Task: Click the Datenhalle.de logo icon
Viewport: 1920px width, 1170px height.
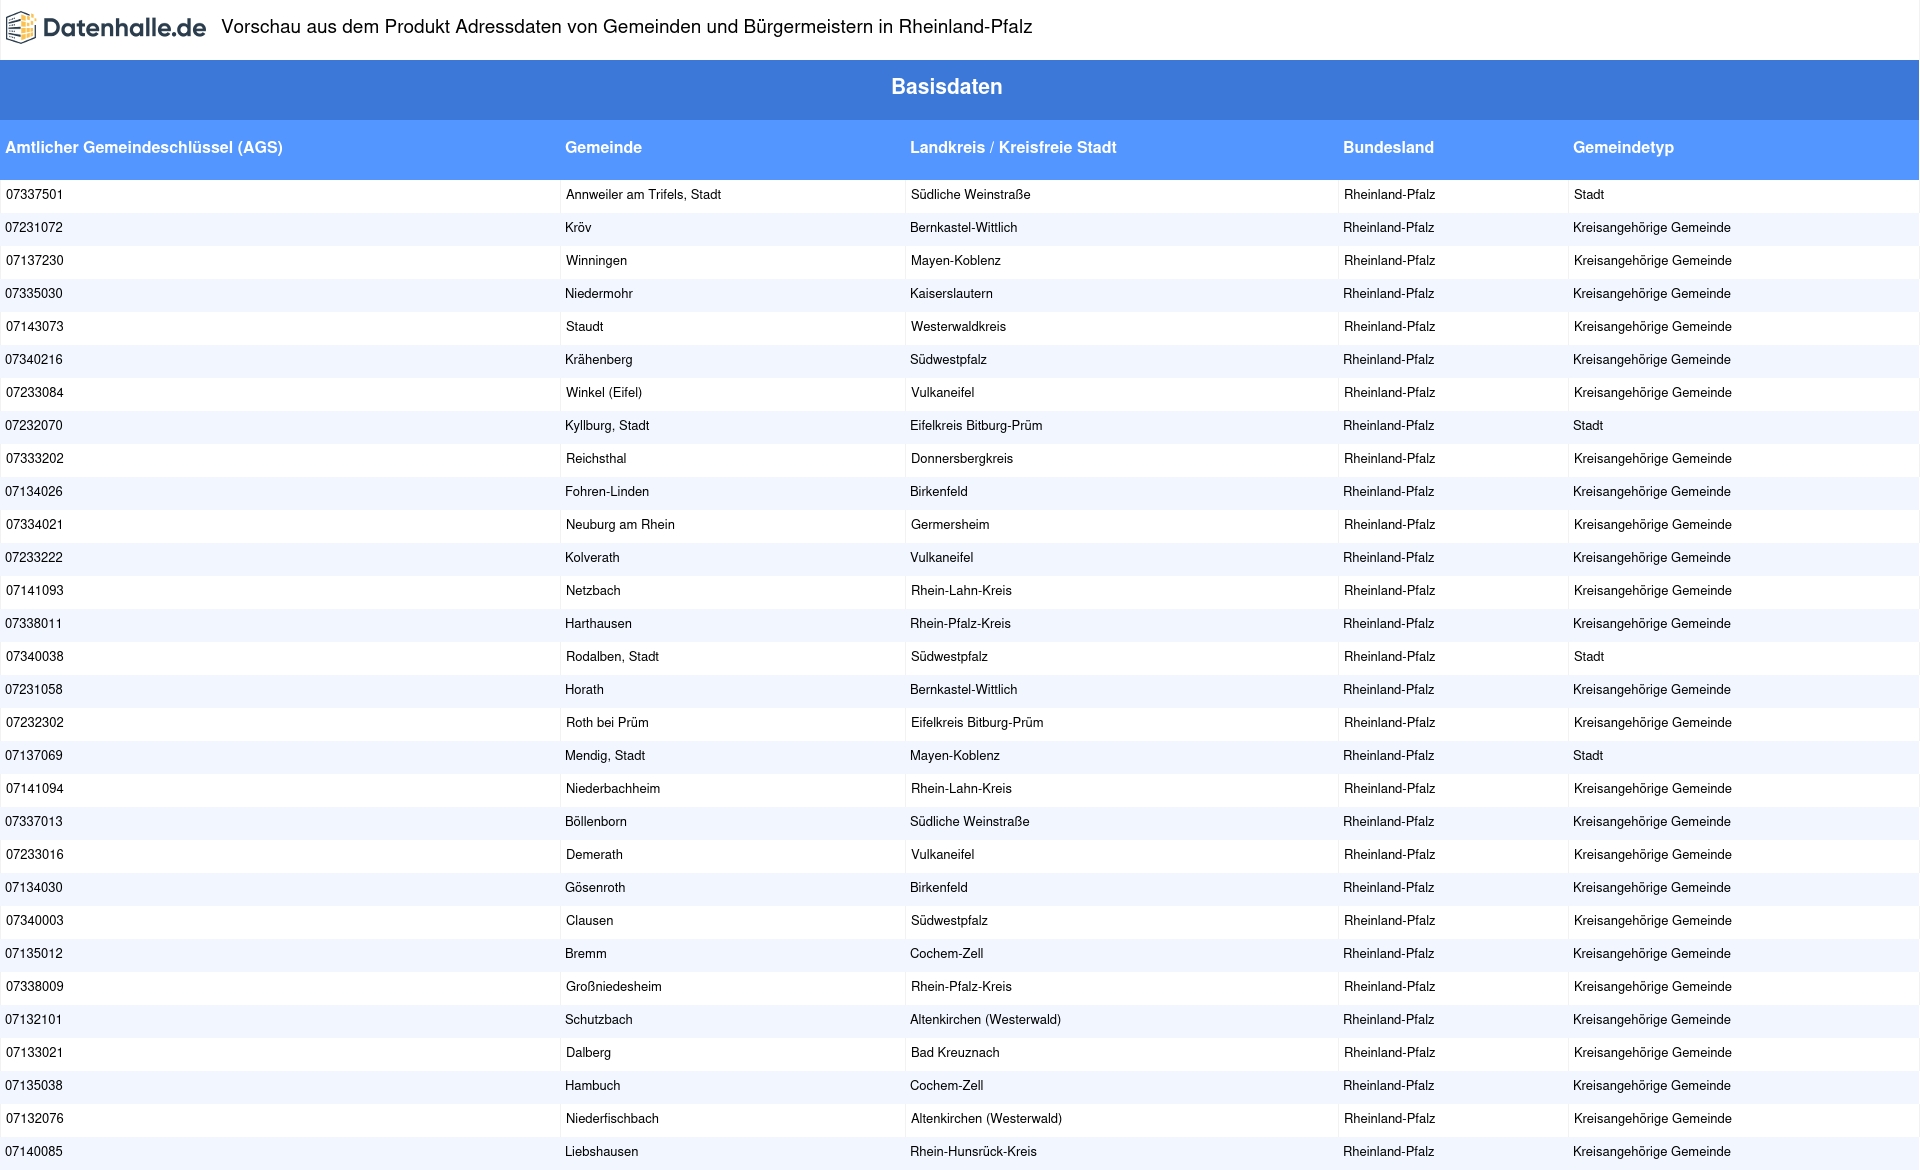Action: (21, 28)
